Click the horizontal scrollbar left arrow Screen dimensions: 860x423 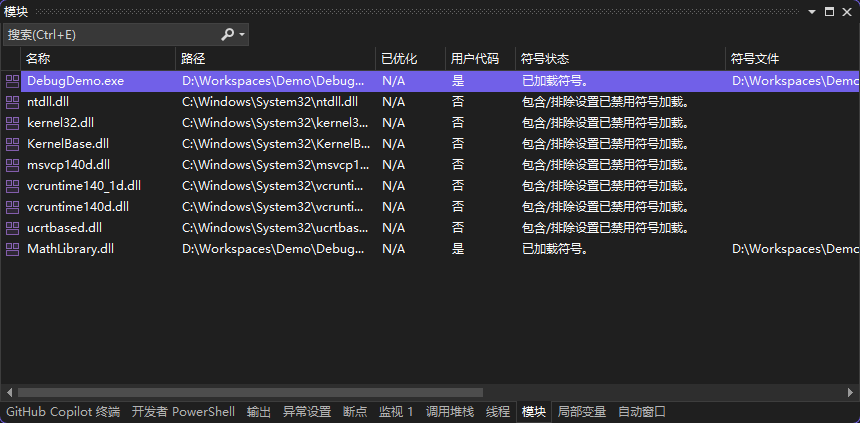click(x=9, y=393)
